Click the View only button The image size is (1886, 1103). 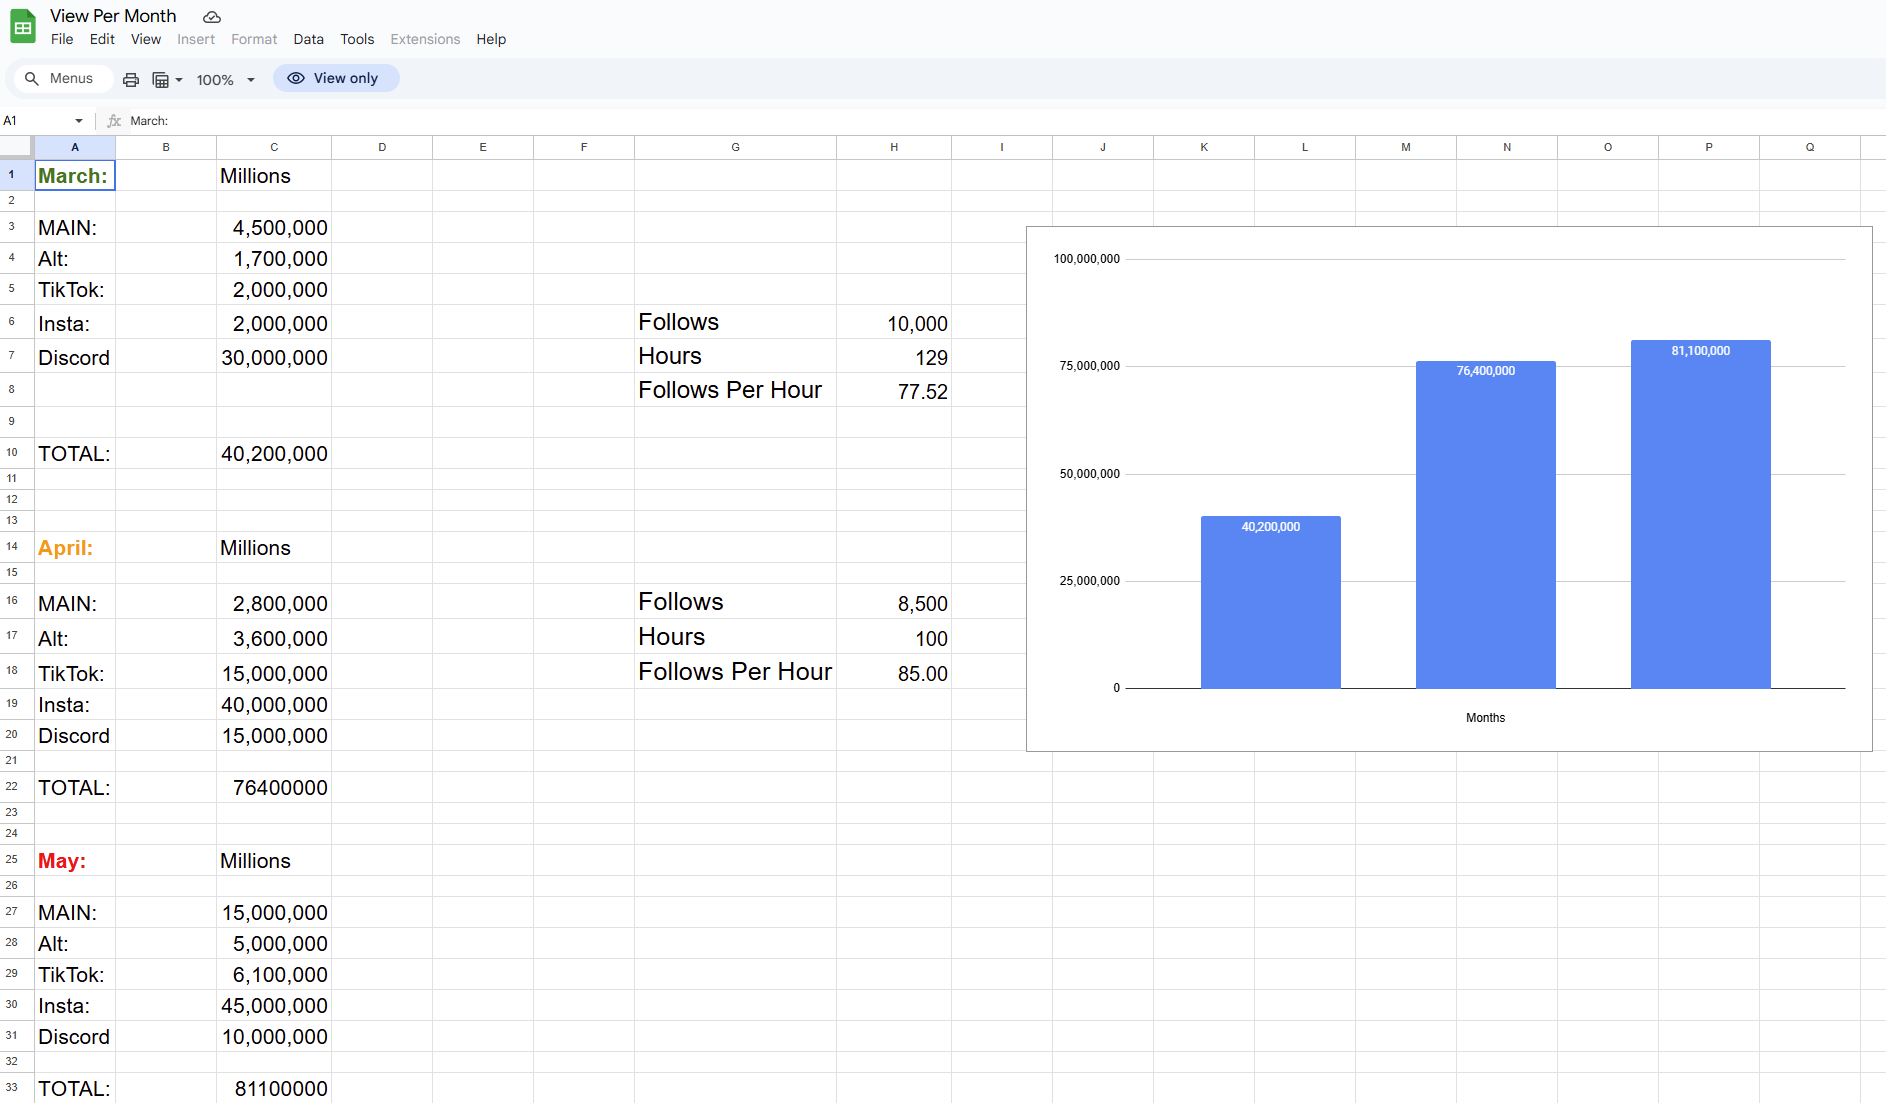tap(336, 78)
